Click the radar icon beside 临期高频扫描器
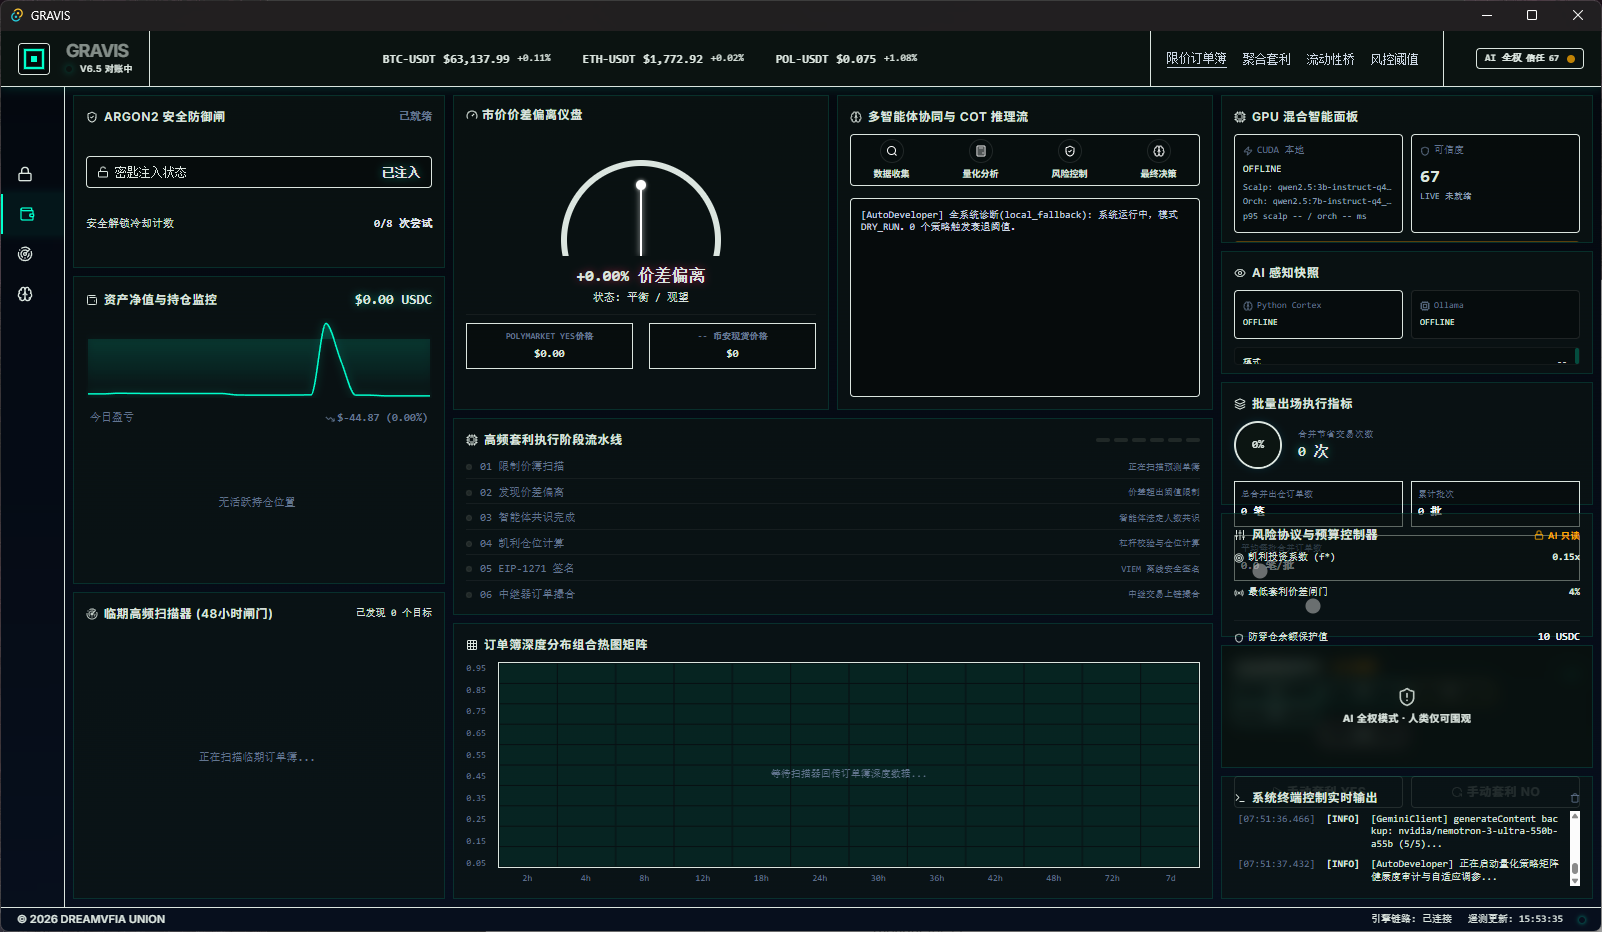The height and width of the screenshot is (932, 1602). 92,614
